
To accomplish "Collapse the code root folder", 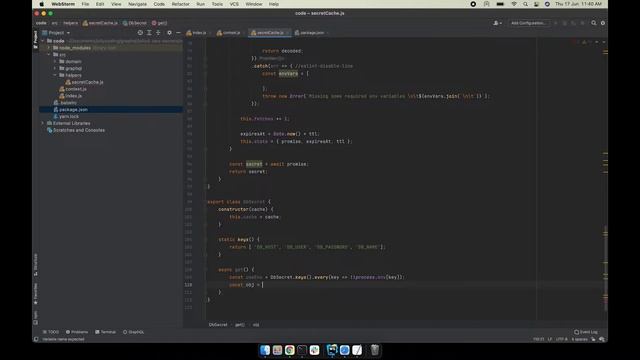I will (43, 41).
